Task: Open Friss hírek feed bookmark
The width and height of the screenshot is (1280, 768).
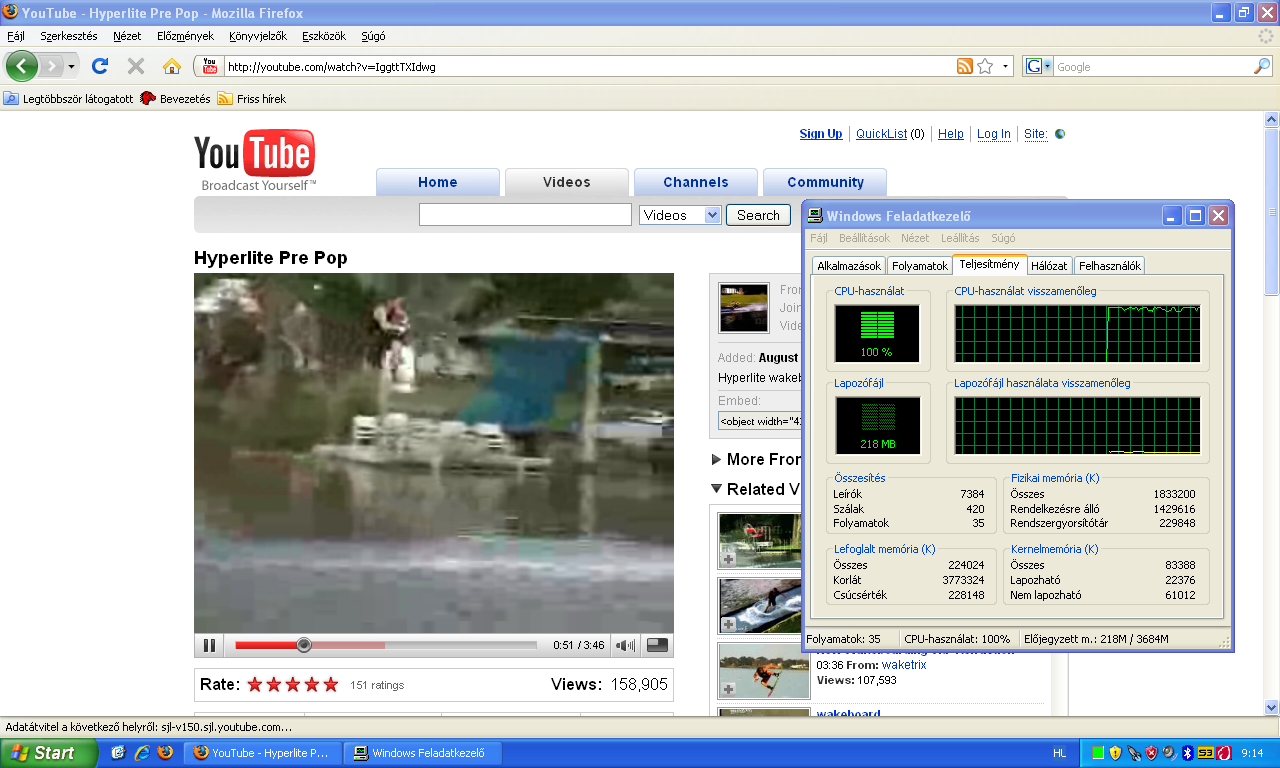Action: 252,99
